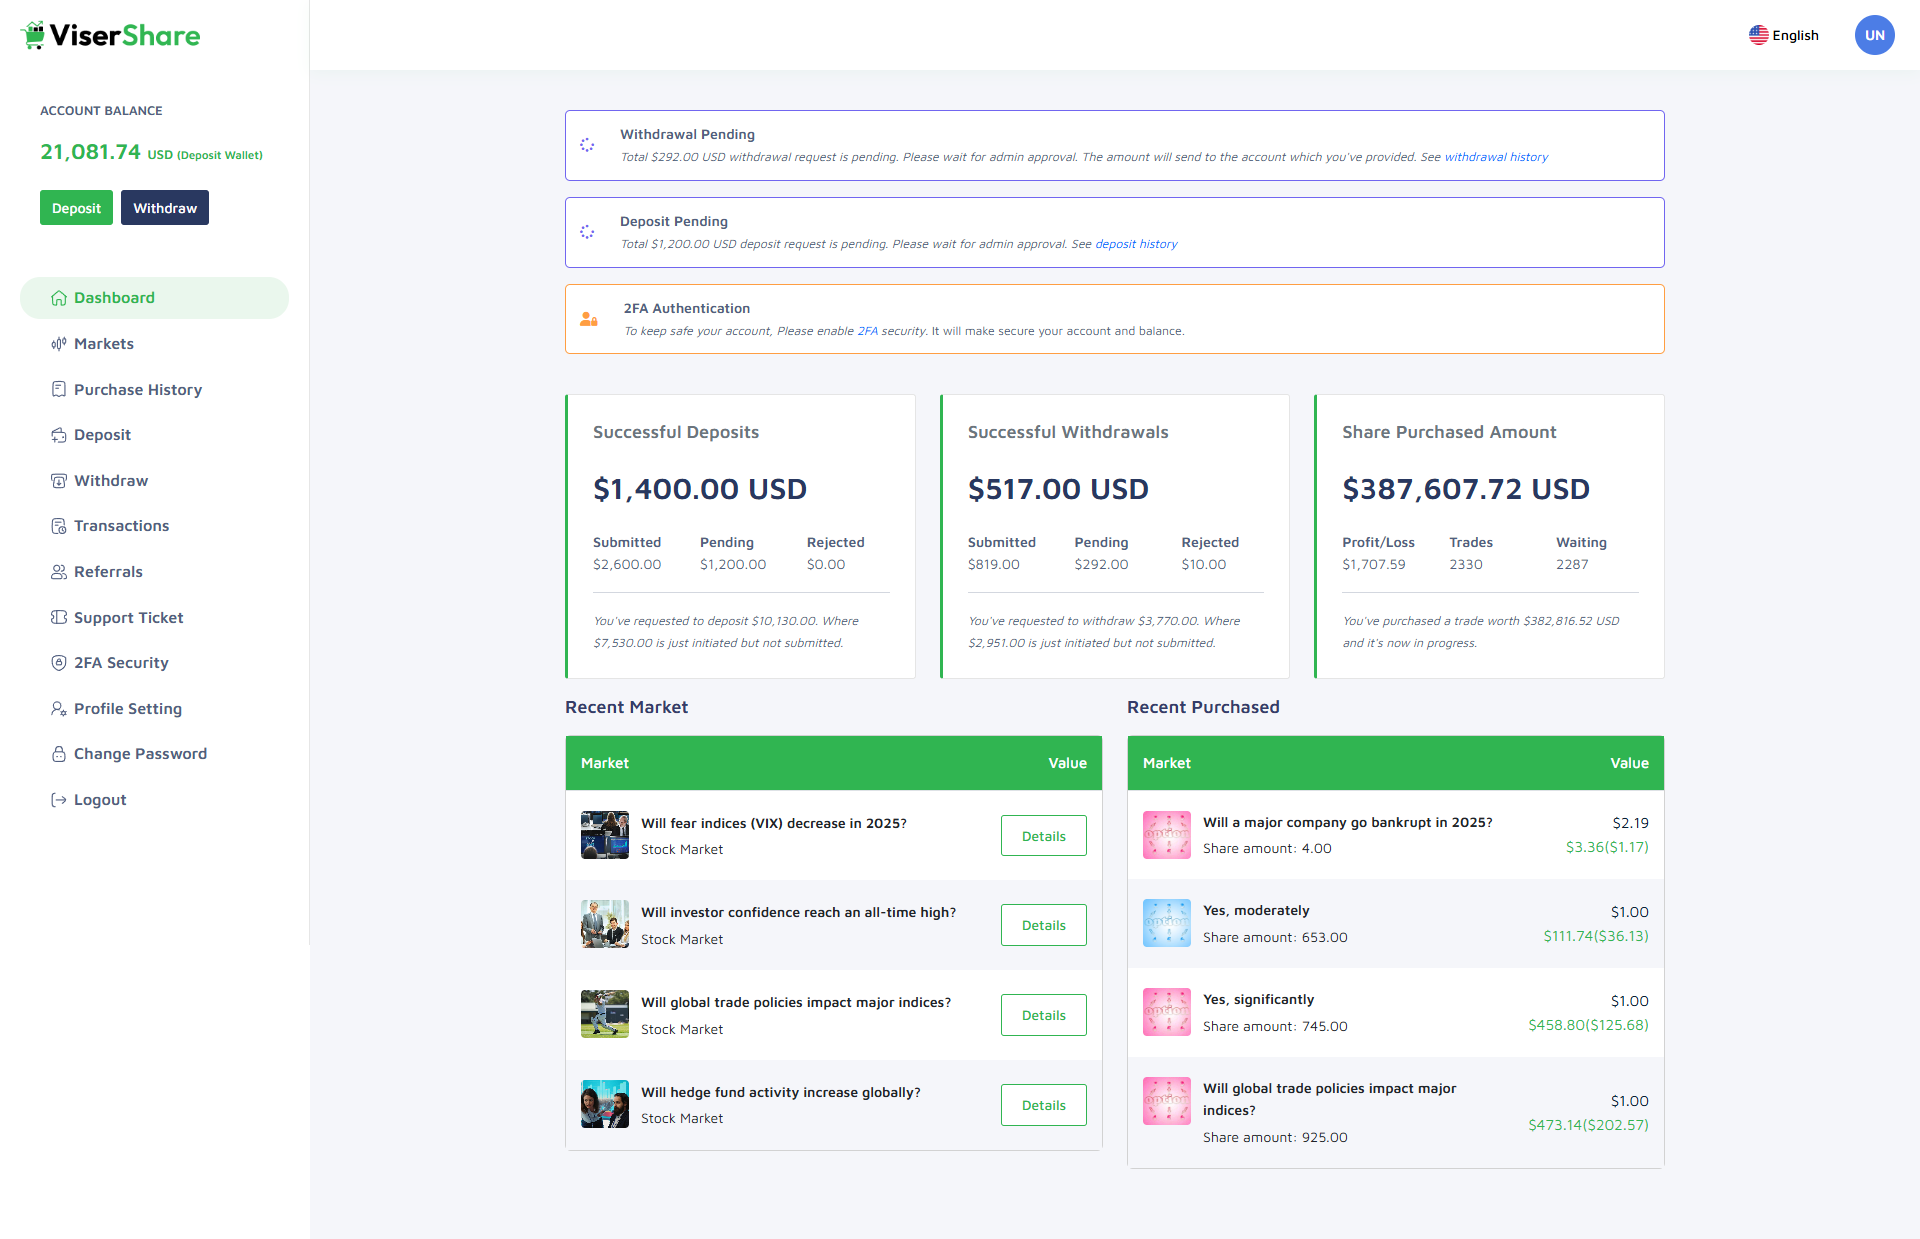
Task: View Details for fear indices VIX market
Action: coord(1043,836)
